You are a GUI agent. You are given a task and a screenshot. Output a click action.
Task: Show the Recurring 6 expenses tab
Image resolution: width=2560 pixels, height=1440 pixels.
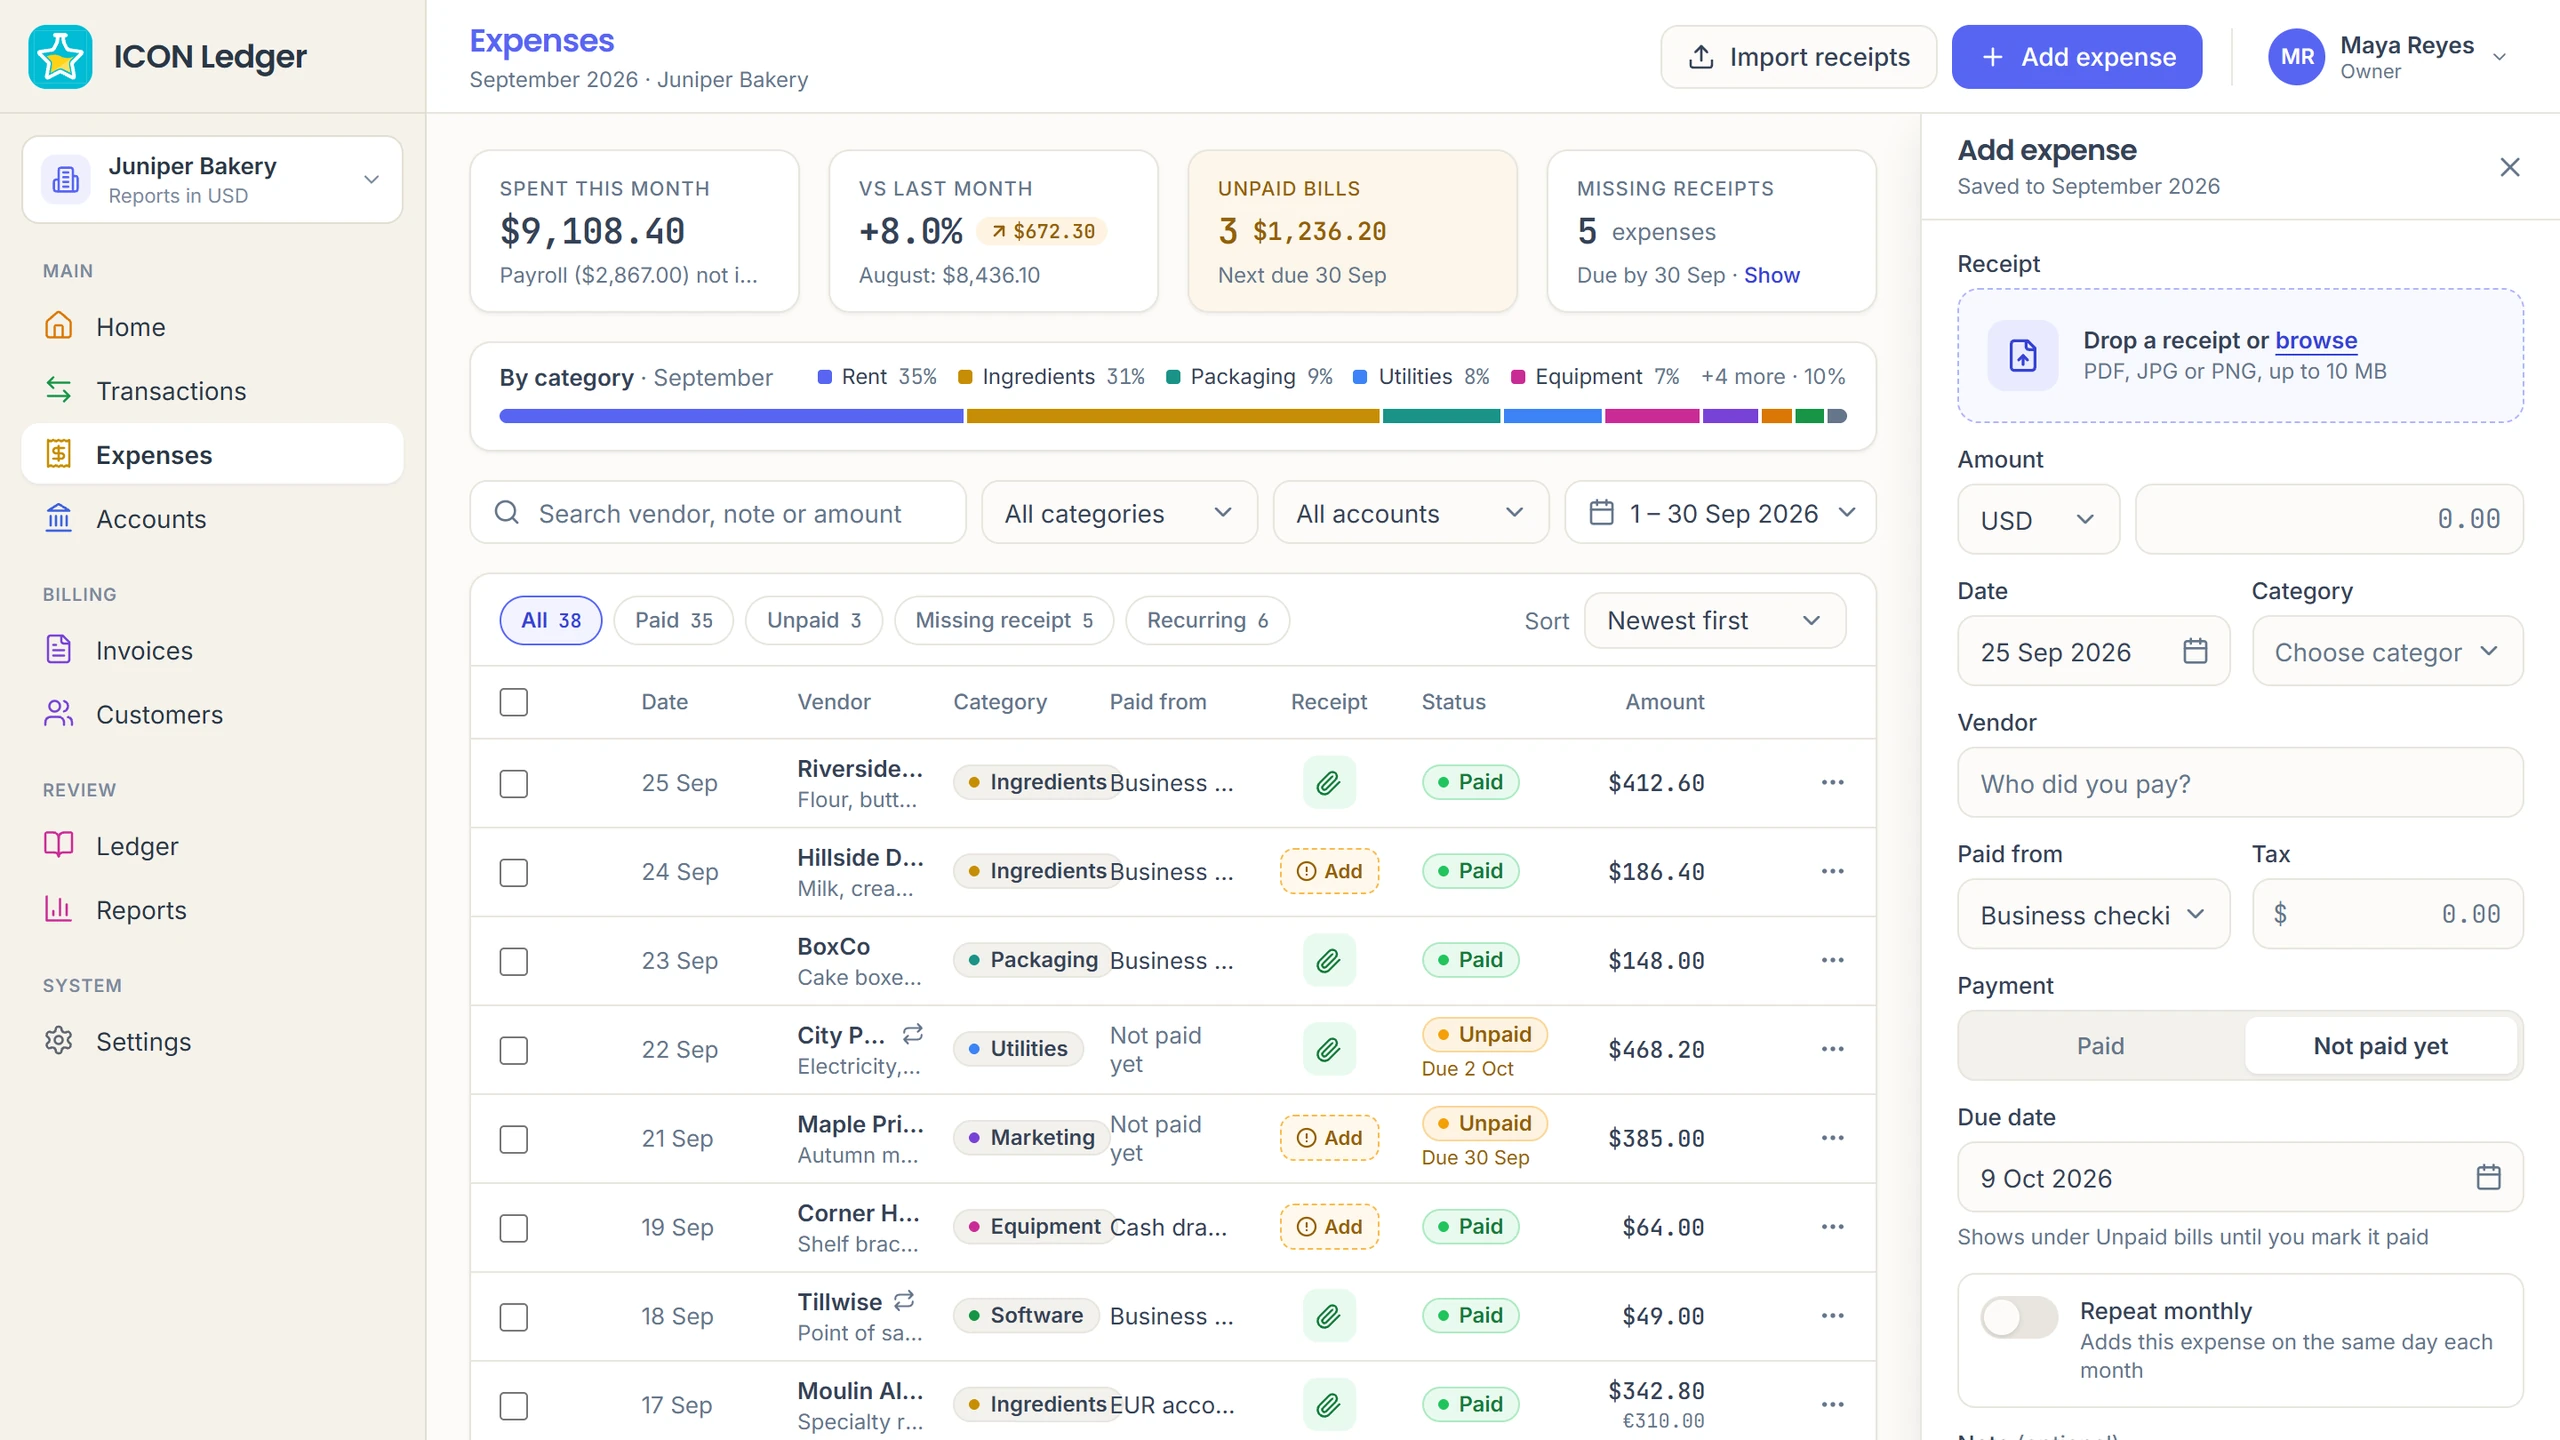pos(1207,621)
